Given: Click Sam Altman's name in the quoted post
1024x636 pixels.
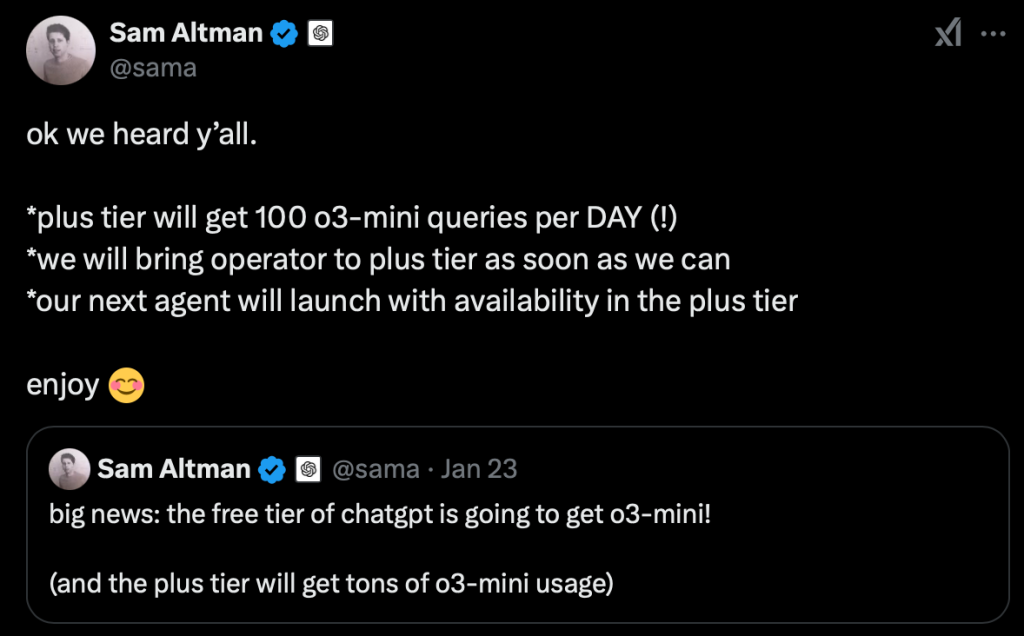Looking at the screenshot, I should click(x=174, y=468).
